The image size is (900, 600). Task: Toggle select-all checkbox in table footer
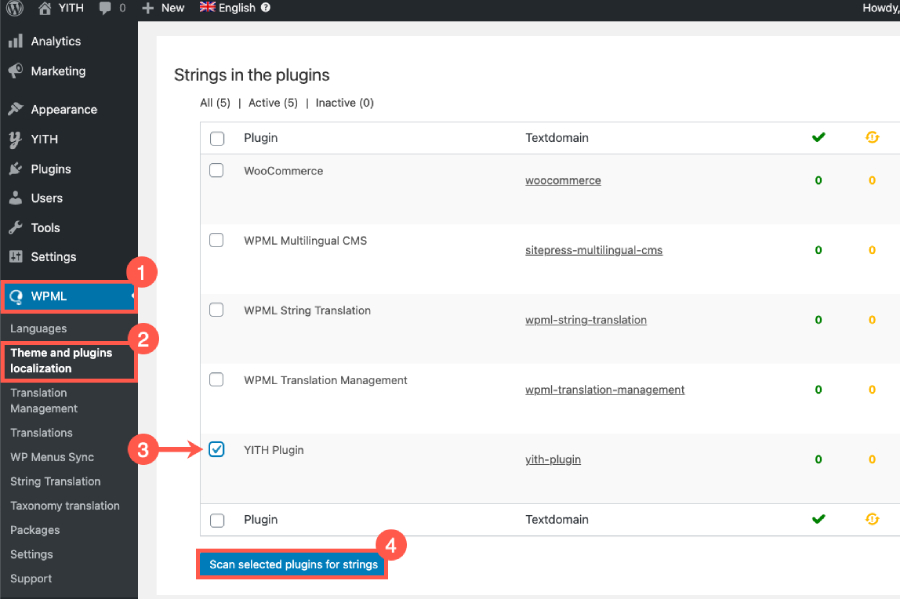217,520
